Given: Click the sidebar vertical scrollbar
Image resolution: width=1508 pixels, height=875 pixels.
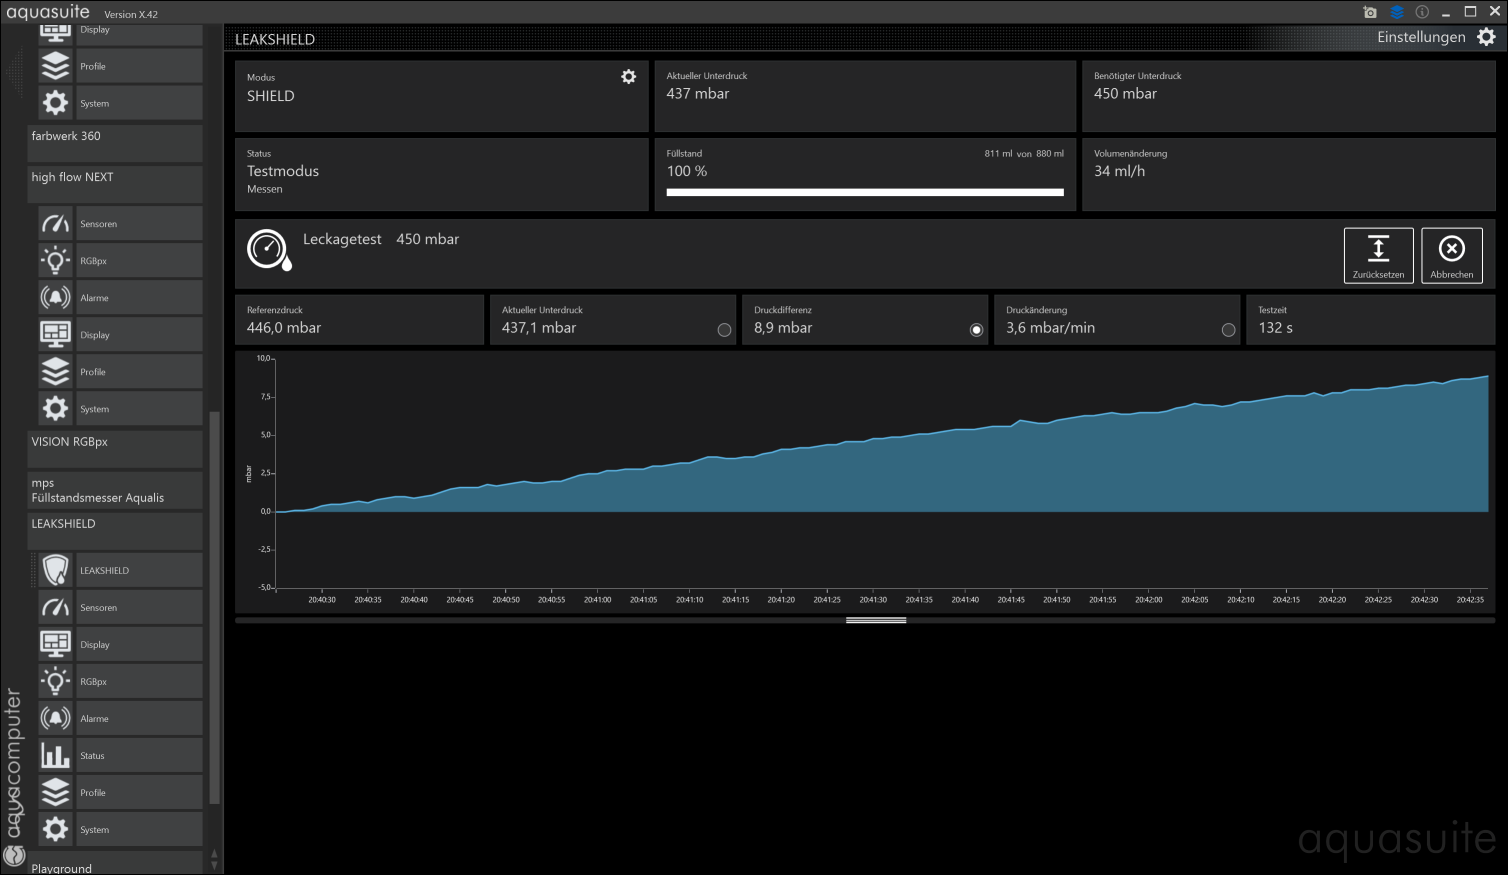Looking at the screenshot, I should point(214,608).
